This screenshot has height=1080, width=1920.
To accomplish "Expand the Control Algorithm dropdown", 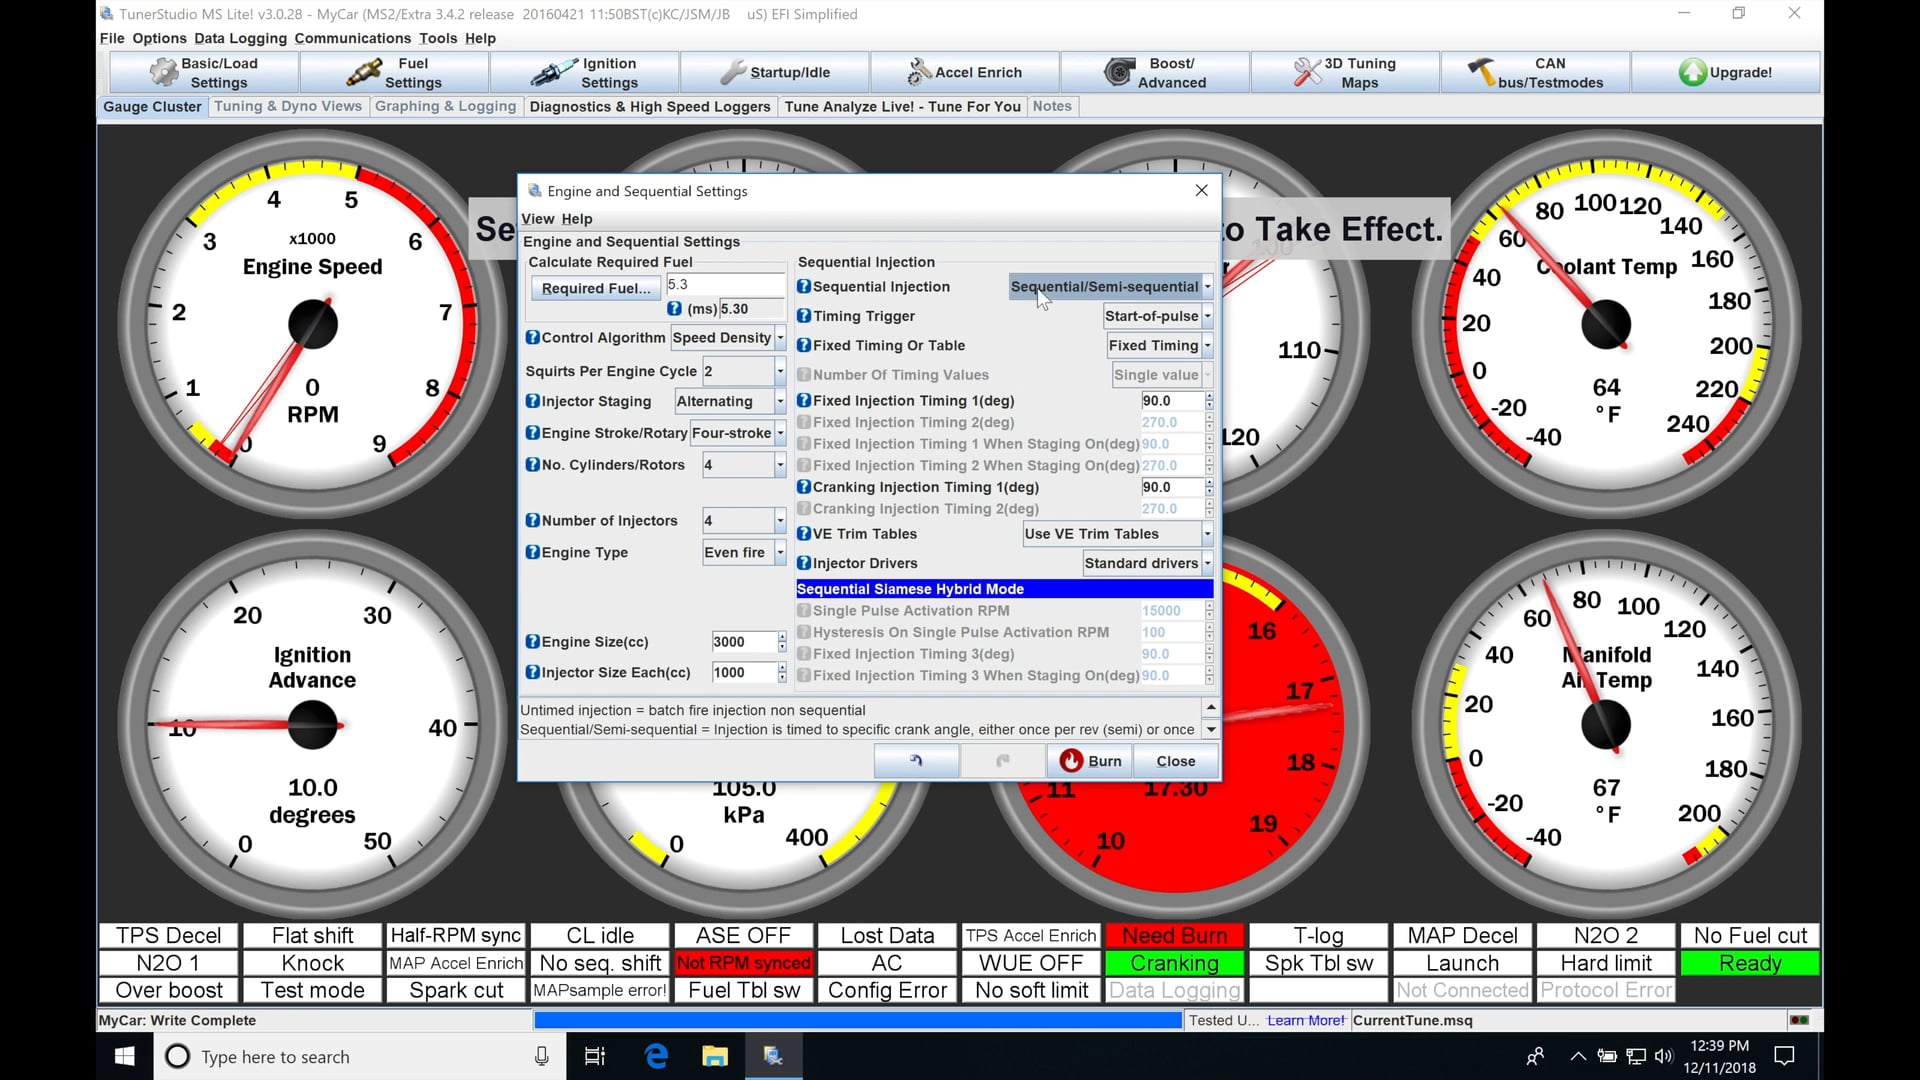I will [x=780, y=338].
